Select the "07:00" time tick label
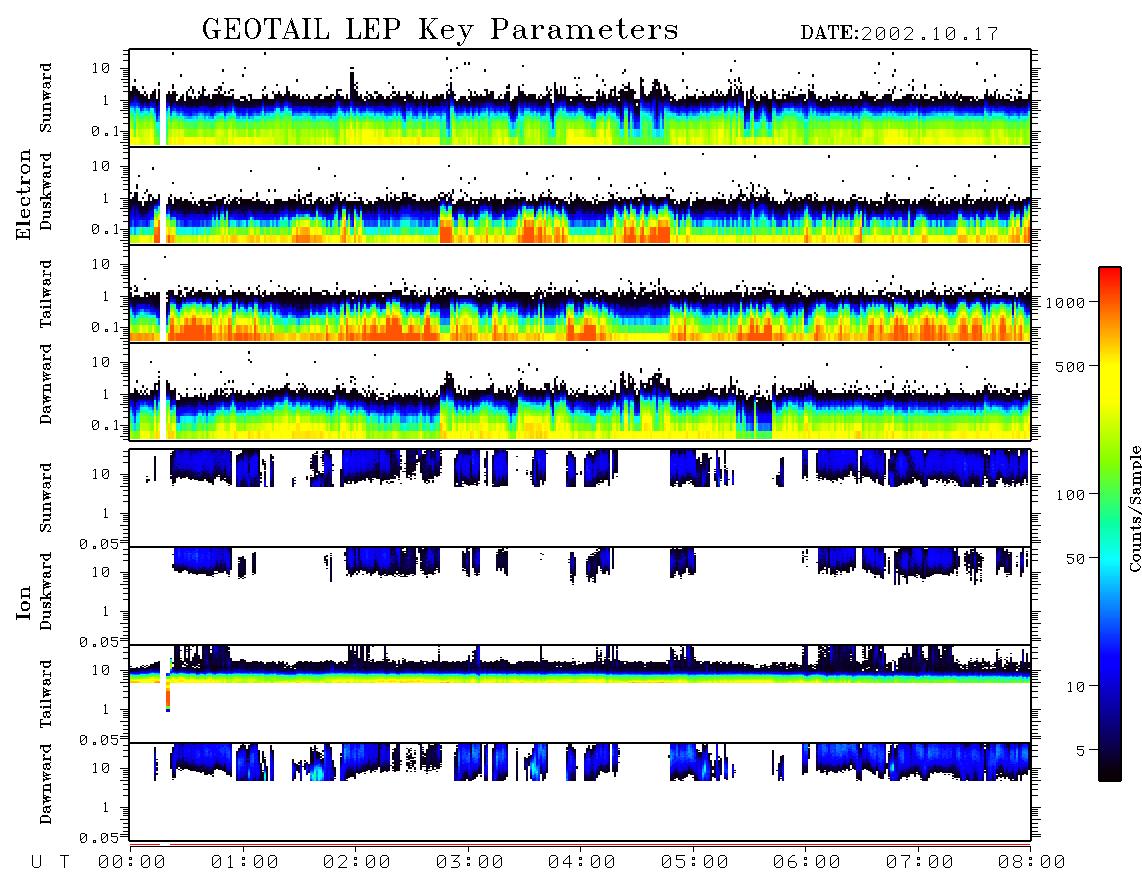Screen dimensions: 1142x880 coord(920,863)
